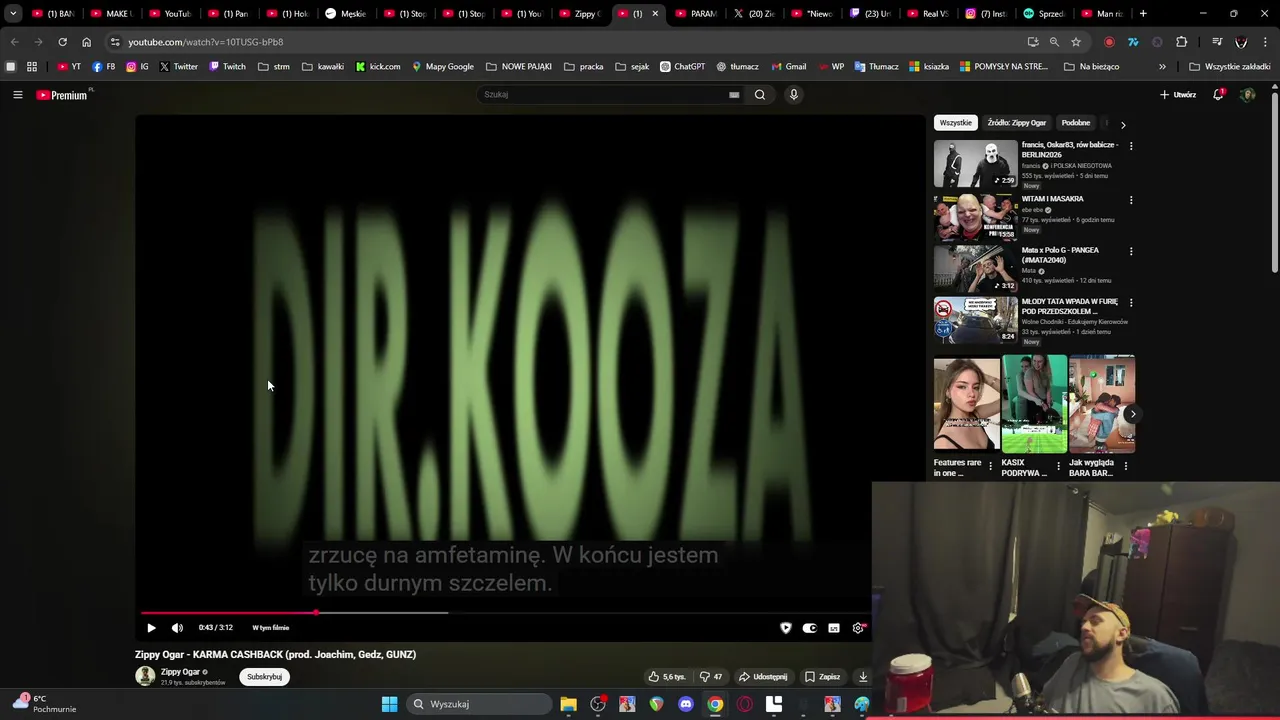Open the 'Features rare in one' Short thumbnail
The height and width of the screenshot is (720, 1280).
[x=967, y=404]
